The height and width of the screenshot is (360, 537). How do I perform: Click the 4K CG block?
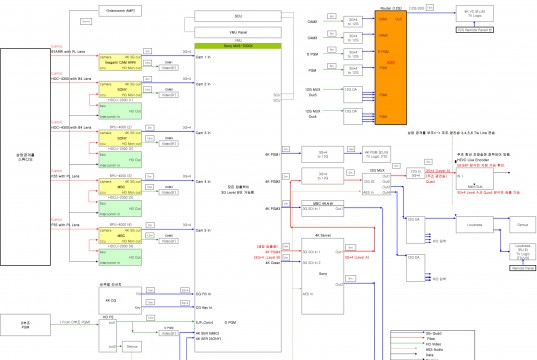120,300
